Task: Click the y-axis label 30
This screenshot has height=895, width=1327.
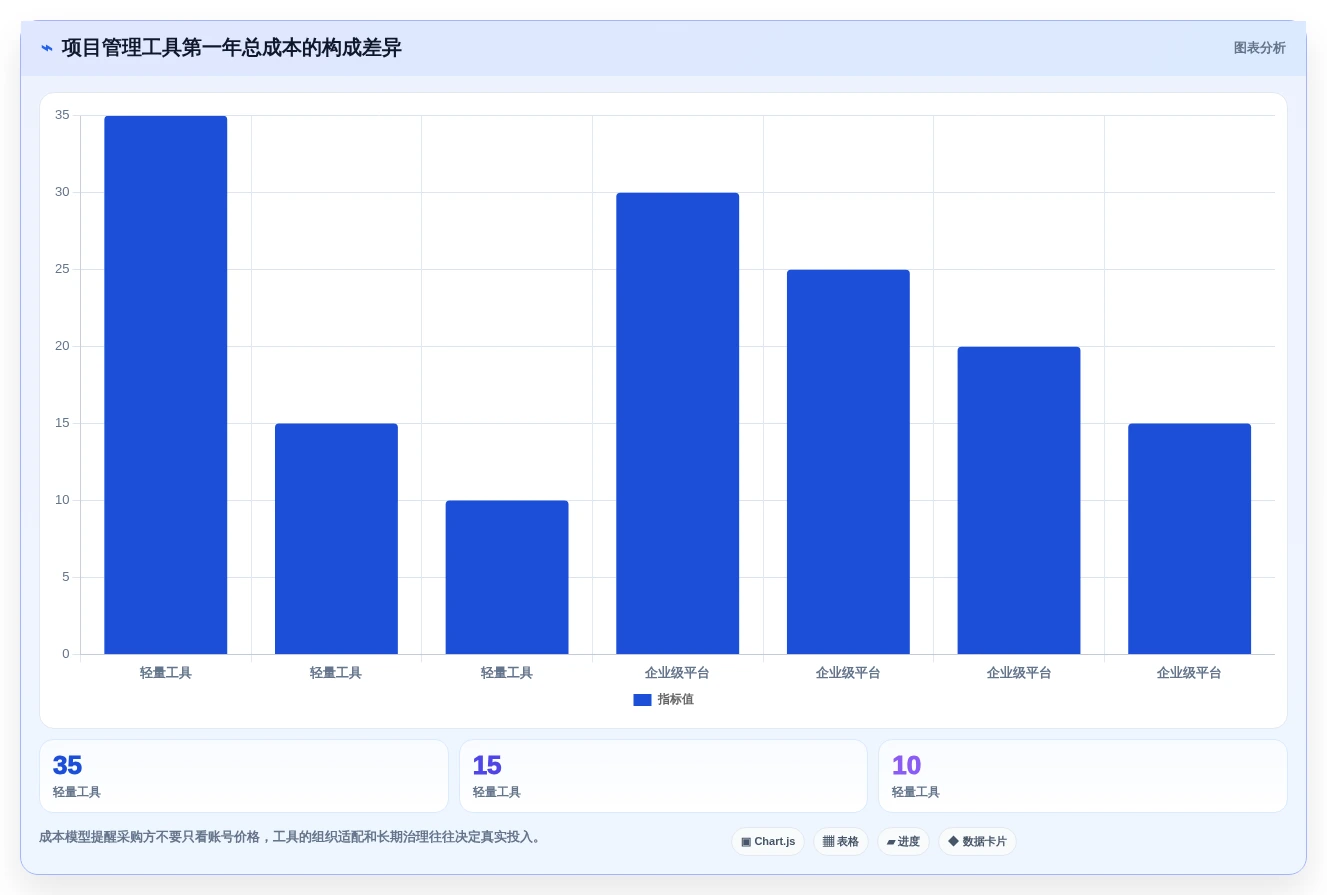Action: (x=62, y=192)
